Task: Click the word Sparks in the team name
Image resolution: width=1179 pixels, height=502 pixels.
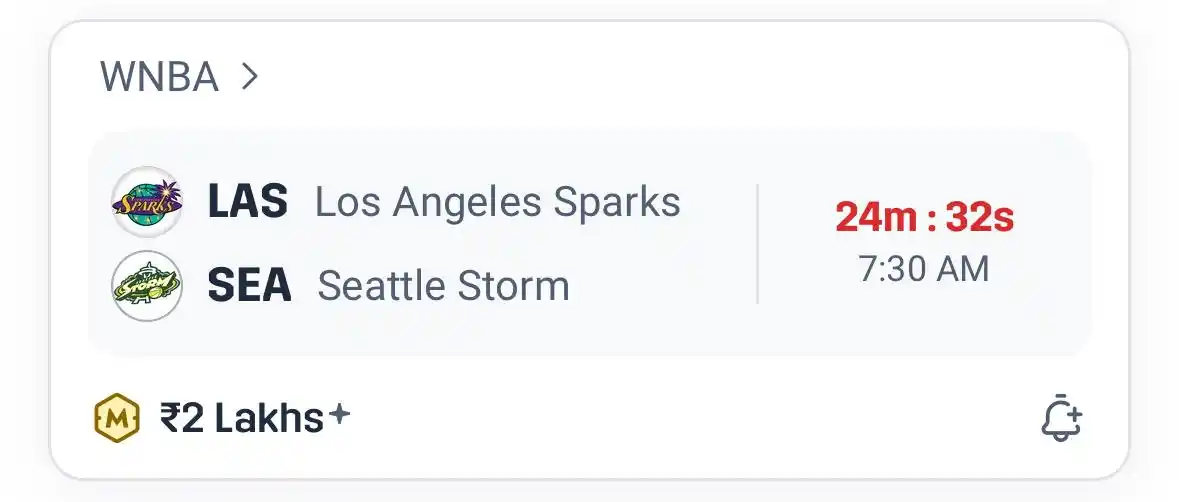Action: coord(617,202)
